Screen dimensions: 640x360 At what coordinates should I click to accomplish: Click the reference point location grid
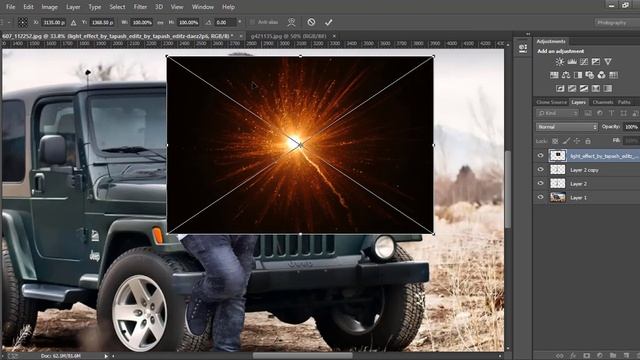pos(23,22)
